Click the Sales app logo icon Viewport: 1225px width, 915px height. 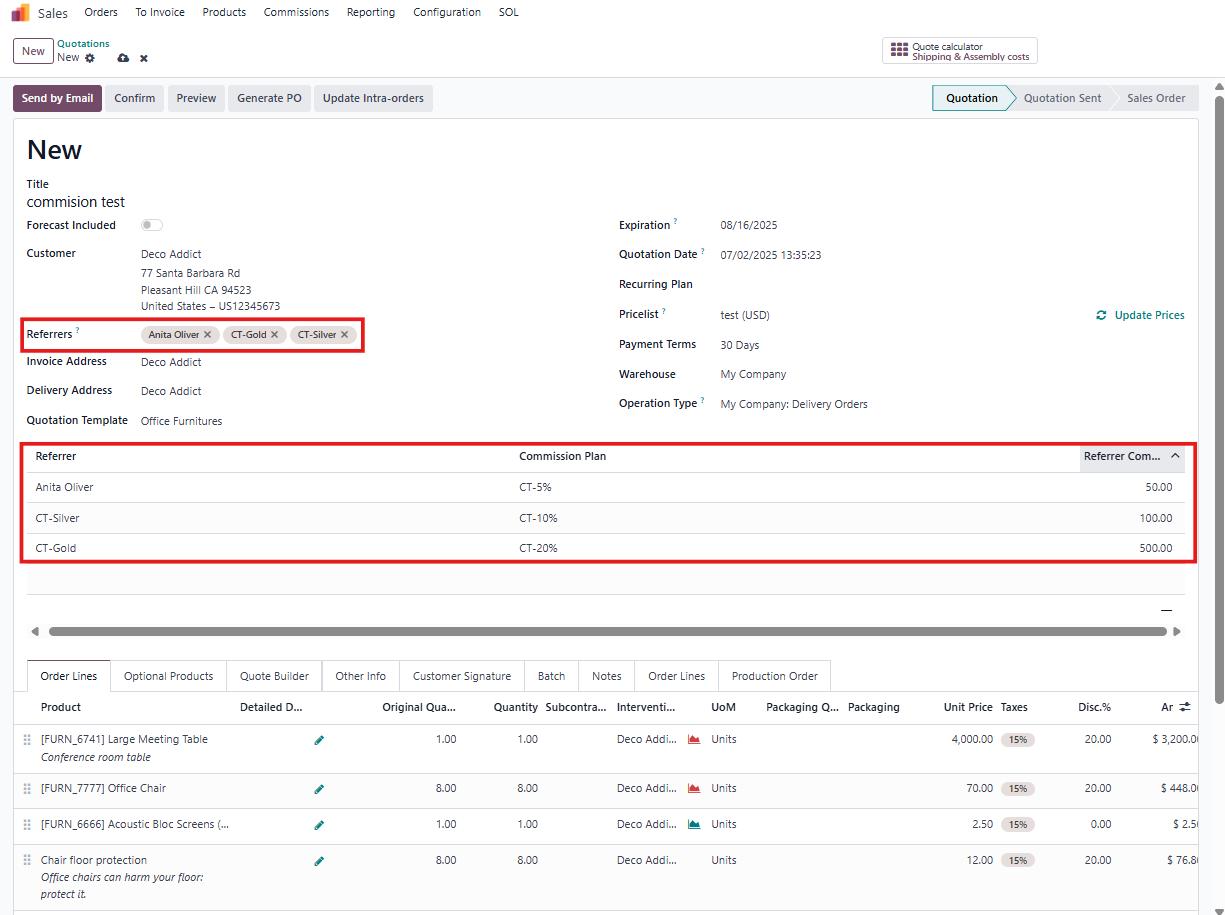tap(20, 13)
